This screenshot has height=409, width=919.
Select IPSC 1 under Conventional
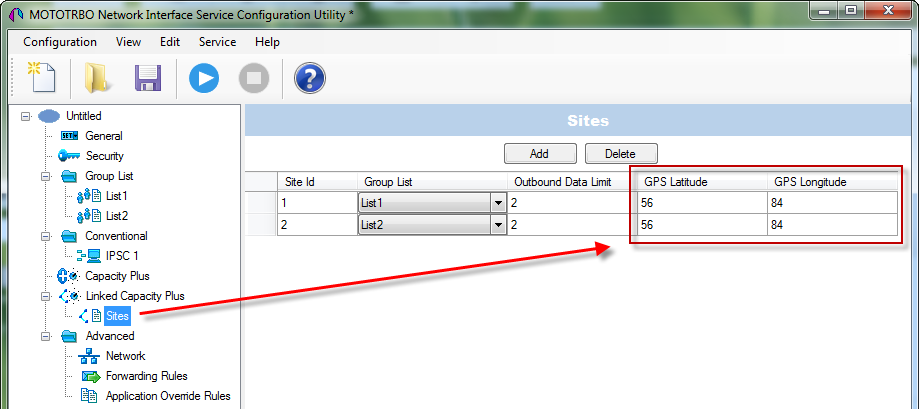tap(122, 256)
